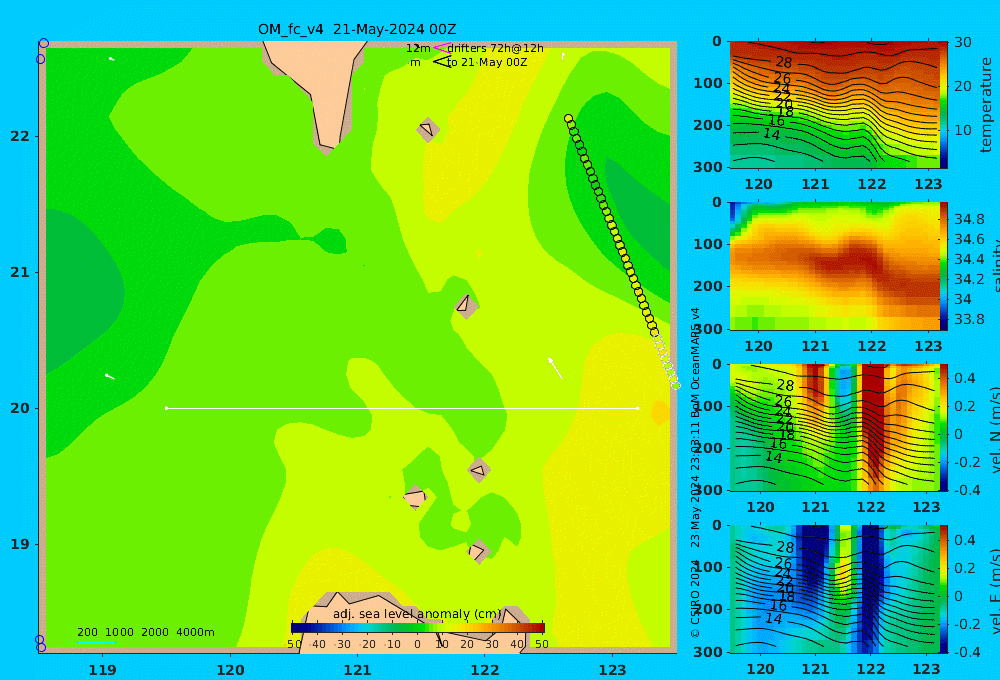Click the 'vel. N (m/s)' colorbar
The height and width of the screenshot is (680, 1000).
click(944, 427)
